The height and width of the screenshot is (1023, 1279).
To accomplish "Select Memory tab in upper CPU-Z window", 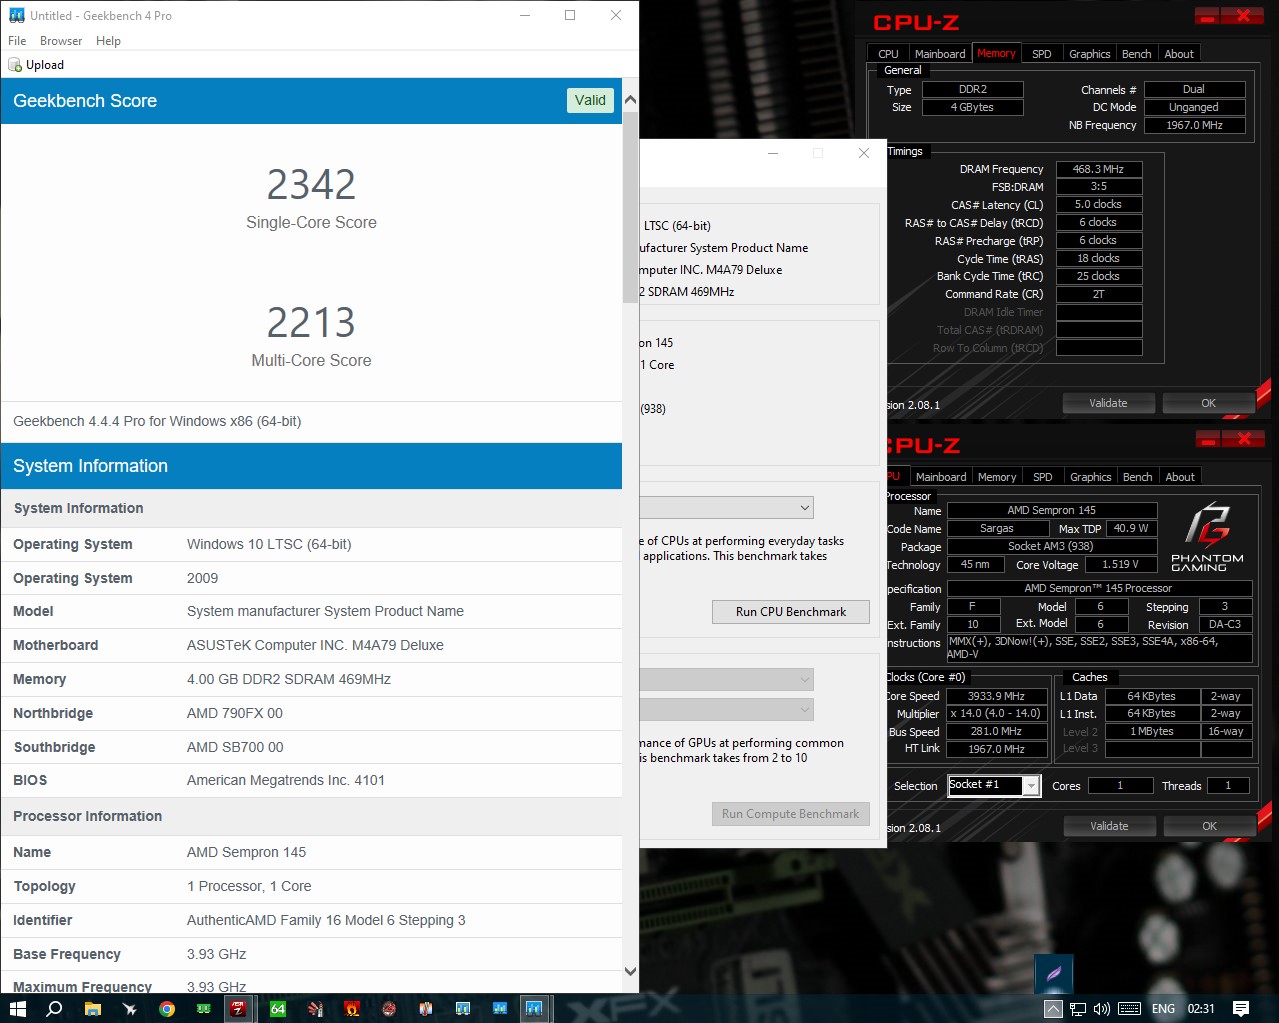I will [996, 53].
